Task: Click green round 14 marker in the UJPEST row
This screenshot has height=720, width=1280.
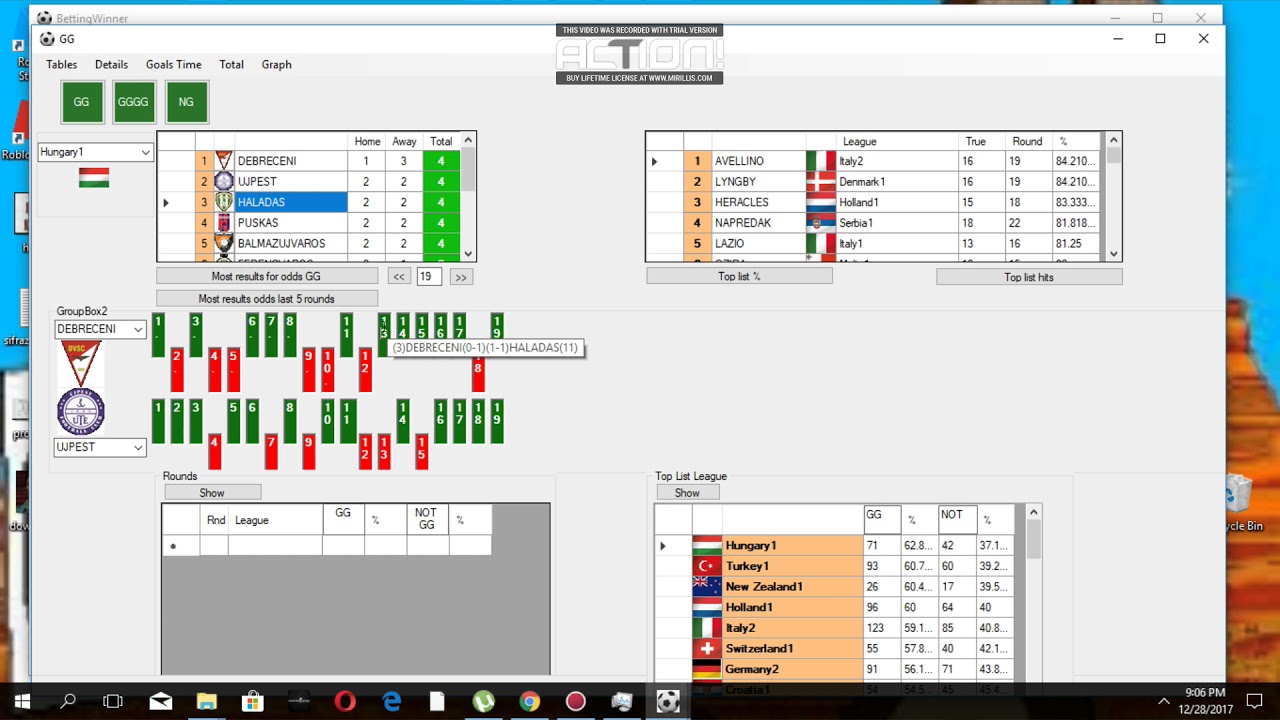Action: tap(403, 421)
